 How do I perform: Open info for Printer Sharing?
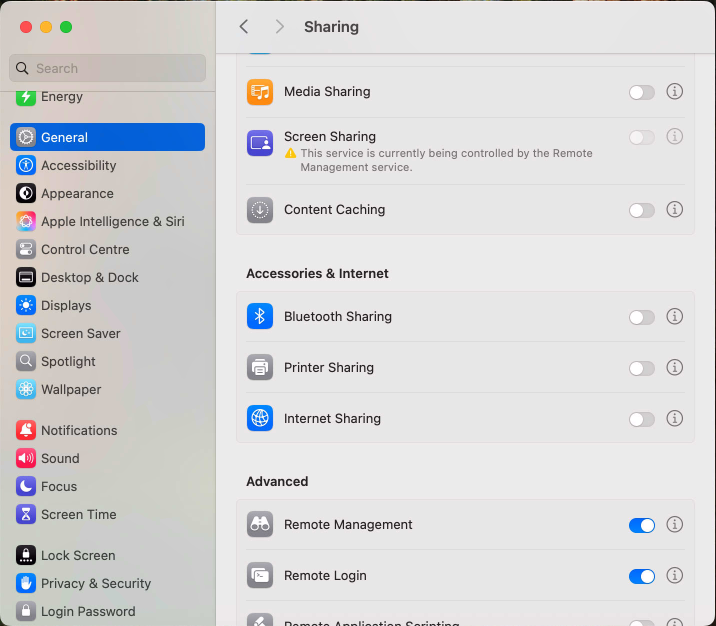tap(674, 368)
